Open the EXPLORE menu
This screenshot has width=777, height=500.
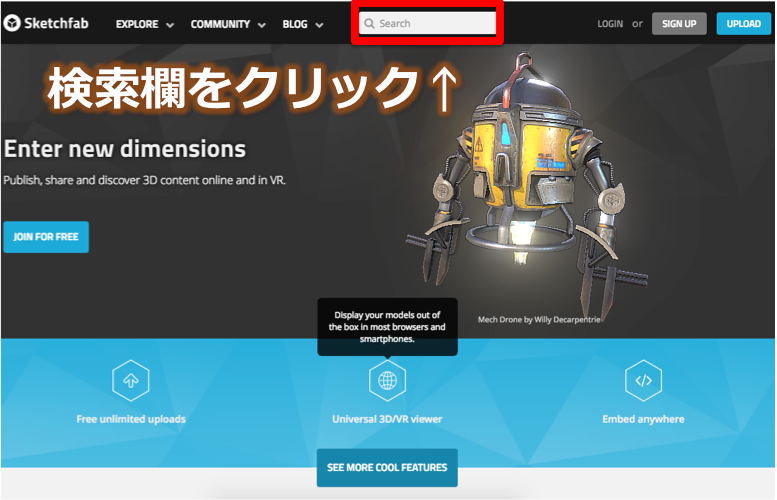point(137,24)
